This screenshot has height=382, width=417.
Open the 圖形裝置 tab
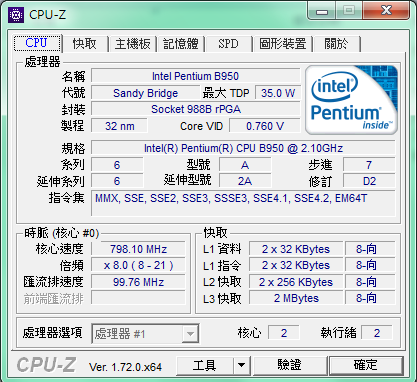click(283, 44)
